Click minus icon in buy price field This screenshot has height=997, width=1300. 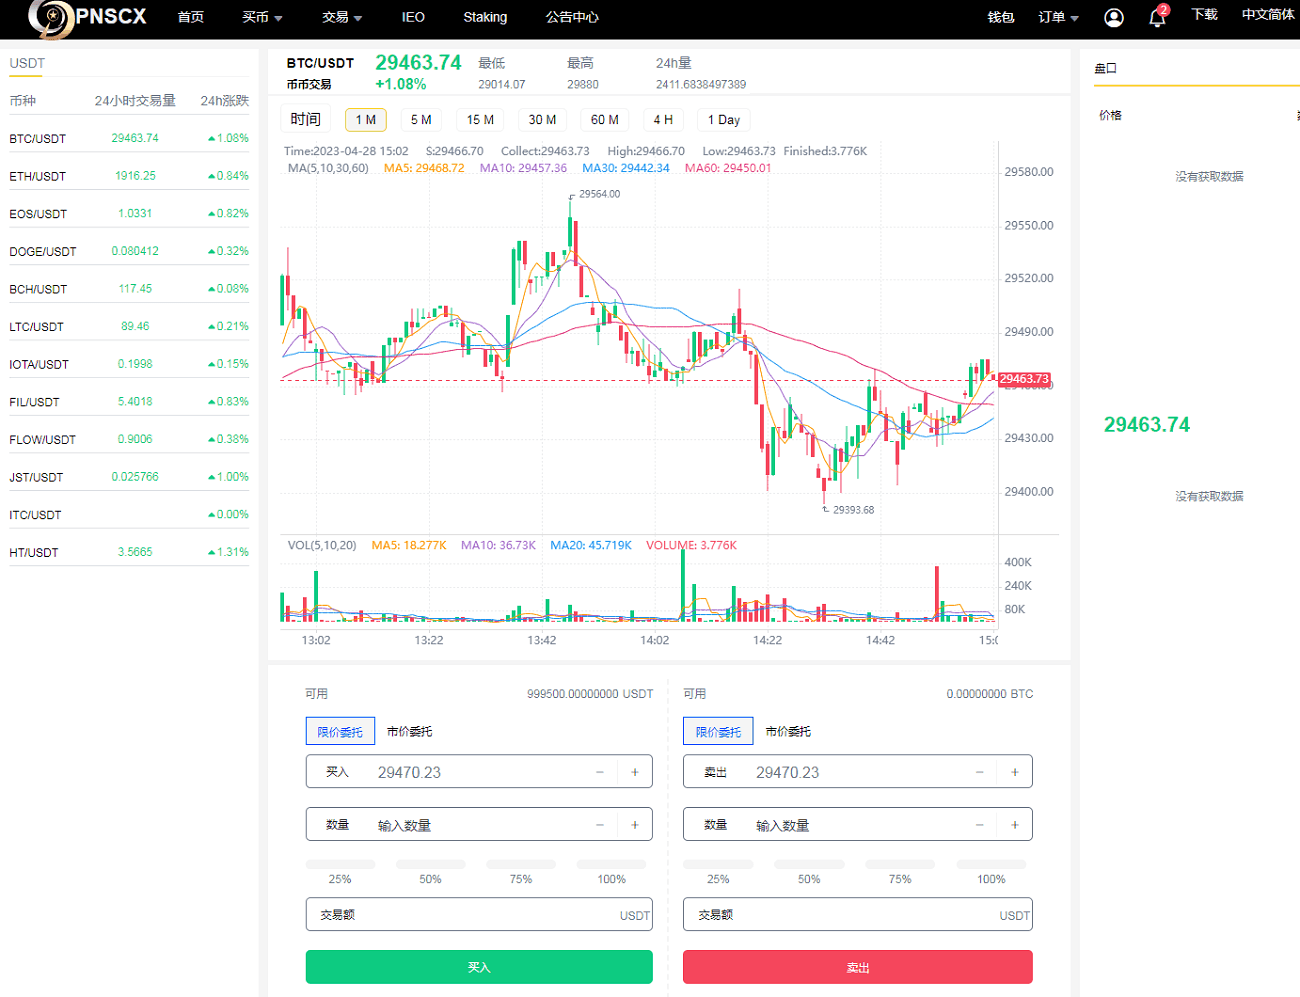pyautogui.click(x=599, y=772)
